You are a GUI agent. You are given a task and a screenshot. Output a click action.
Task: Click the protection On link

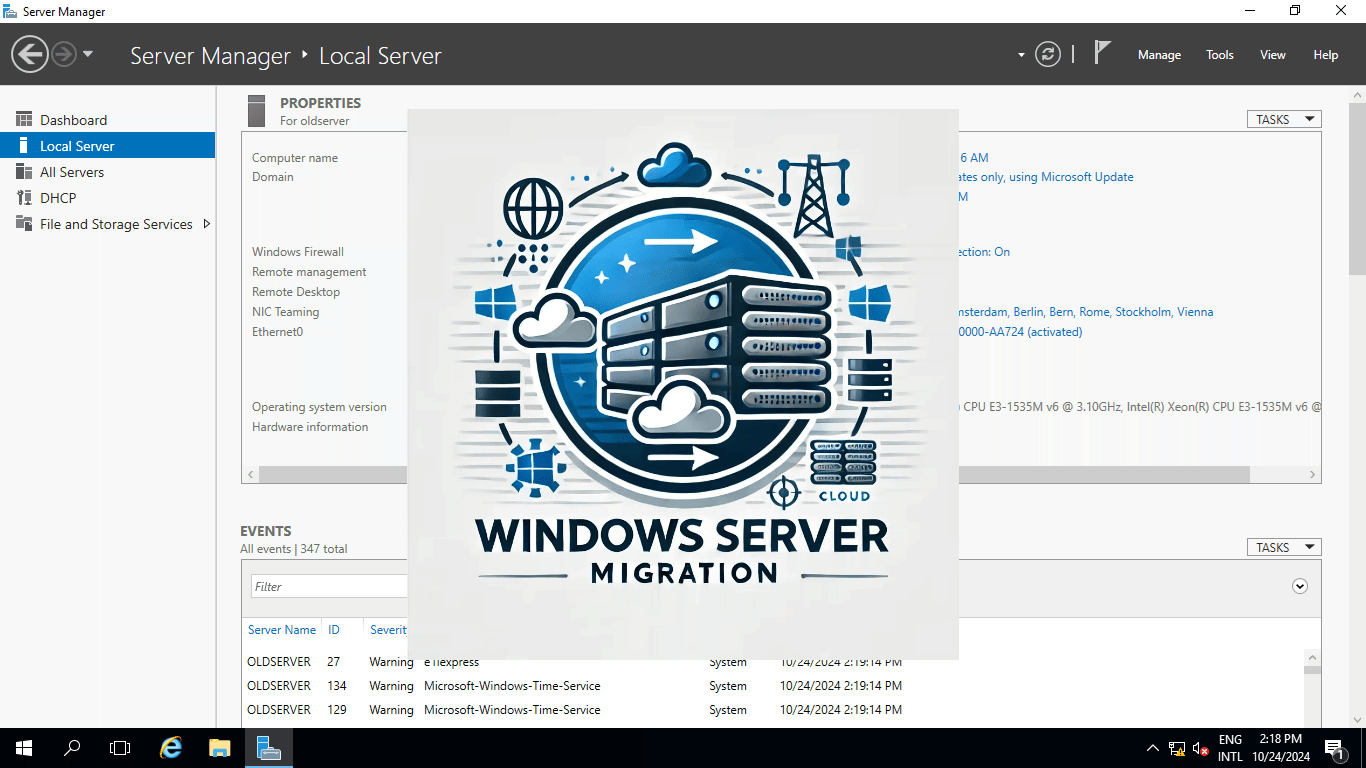click(985, 252)
